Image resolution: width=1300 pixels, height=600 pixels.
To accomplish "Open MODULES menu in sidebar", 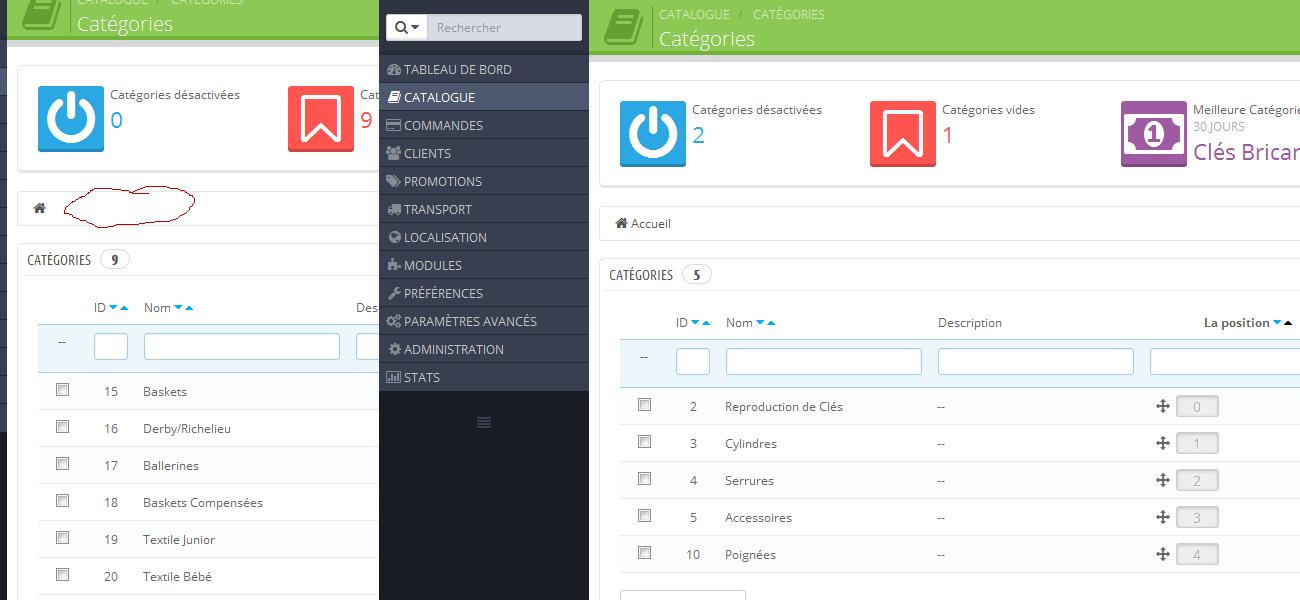I will [484, 265].
